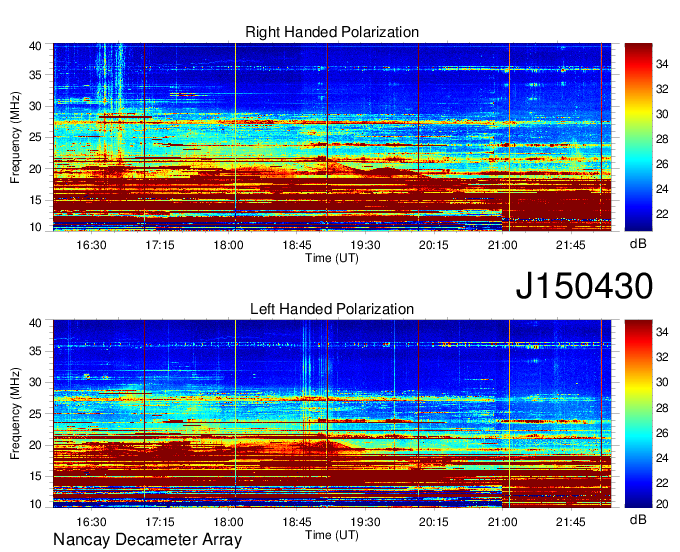Click the right-handed polarization spectrogram
The height and width of the screenshot is (552, 680).
332,137
